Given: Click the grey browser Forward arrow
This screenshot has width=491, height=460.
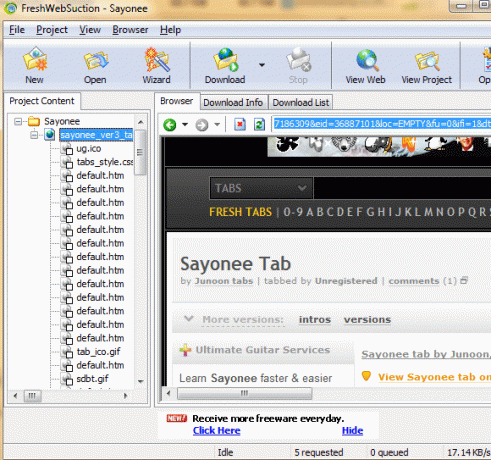Looking at the screenshot, I should [202, 125].
